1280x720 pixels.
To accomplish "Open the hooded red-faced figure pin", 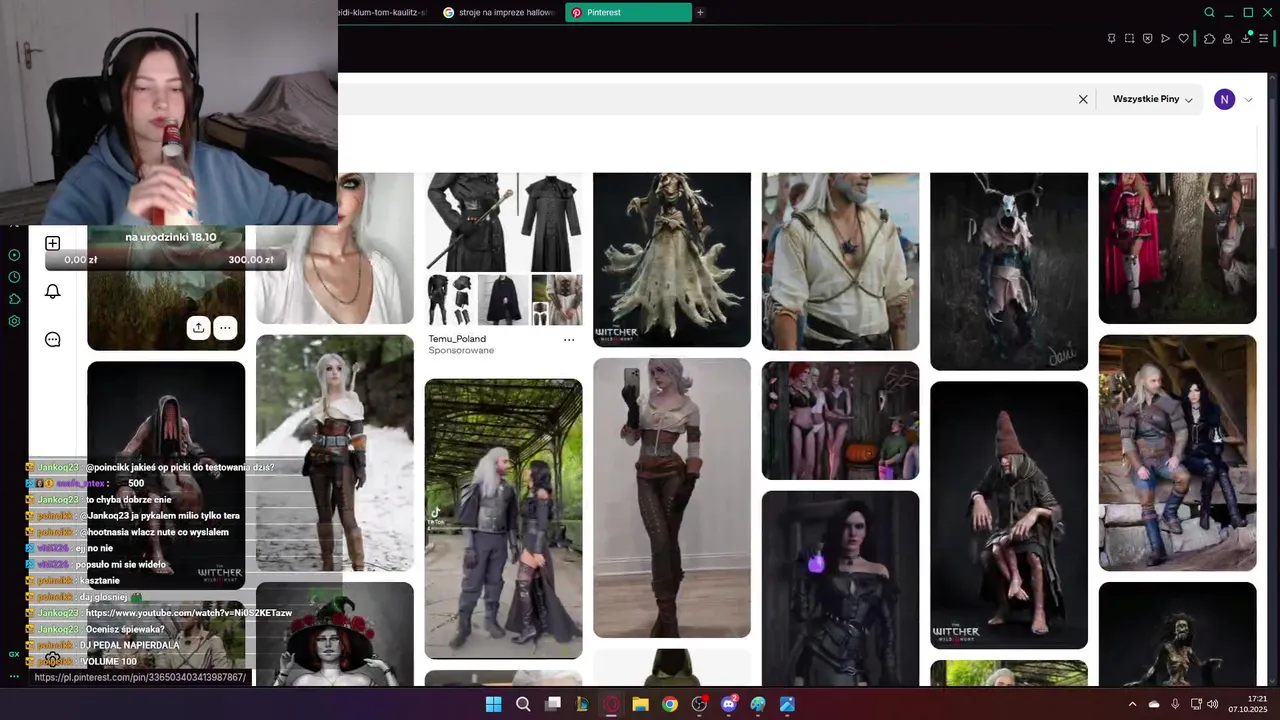I will [x=166, y=475].
